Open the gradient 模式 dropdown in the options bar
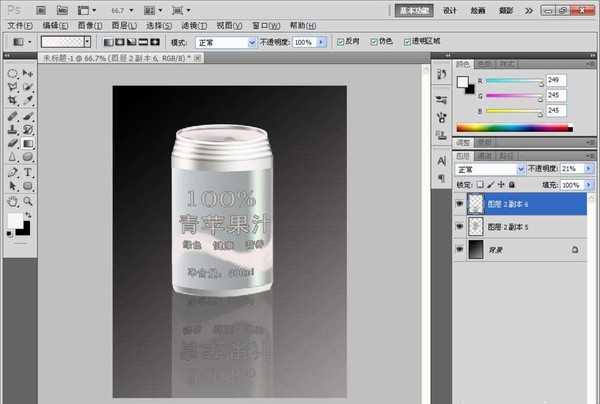Viewport: 600px width, 404px height. [x=225, y=42]
